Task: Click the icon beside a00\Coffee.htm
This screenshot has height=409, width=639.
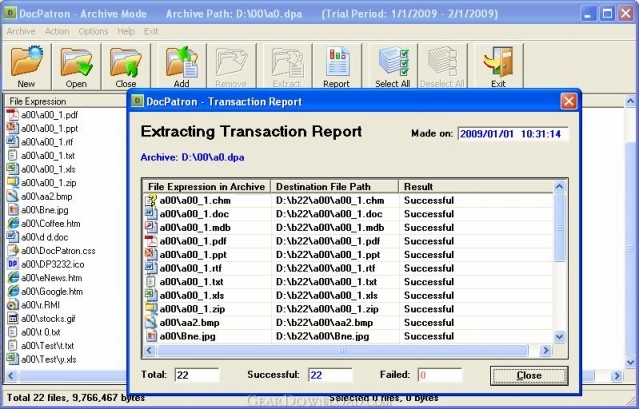Action: [x=13, y=223]
